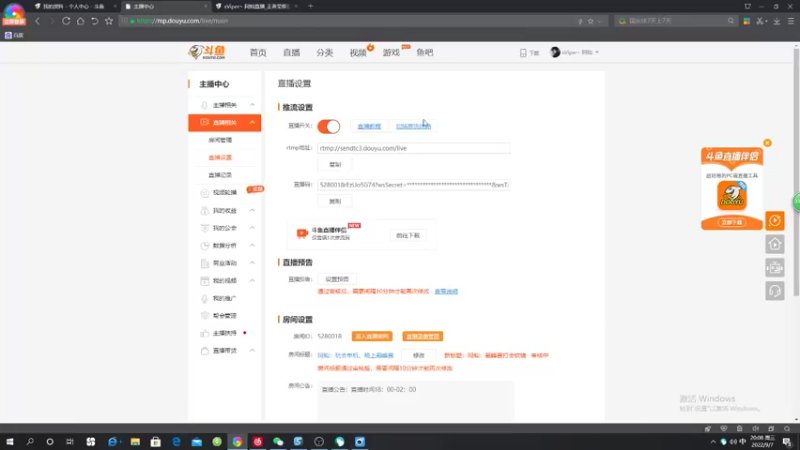This screenshot has width=800, height=450.
Task: Click the 商业活动 document icon
Action: click(x=205, y=263)
